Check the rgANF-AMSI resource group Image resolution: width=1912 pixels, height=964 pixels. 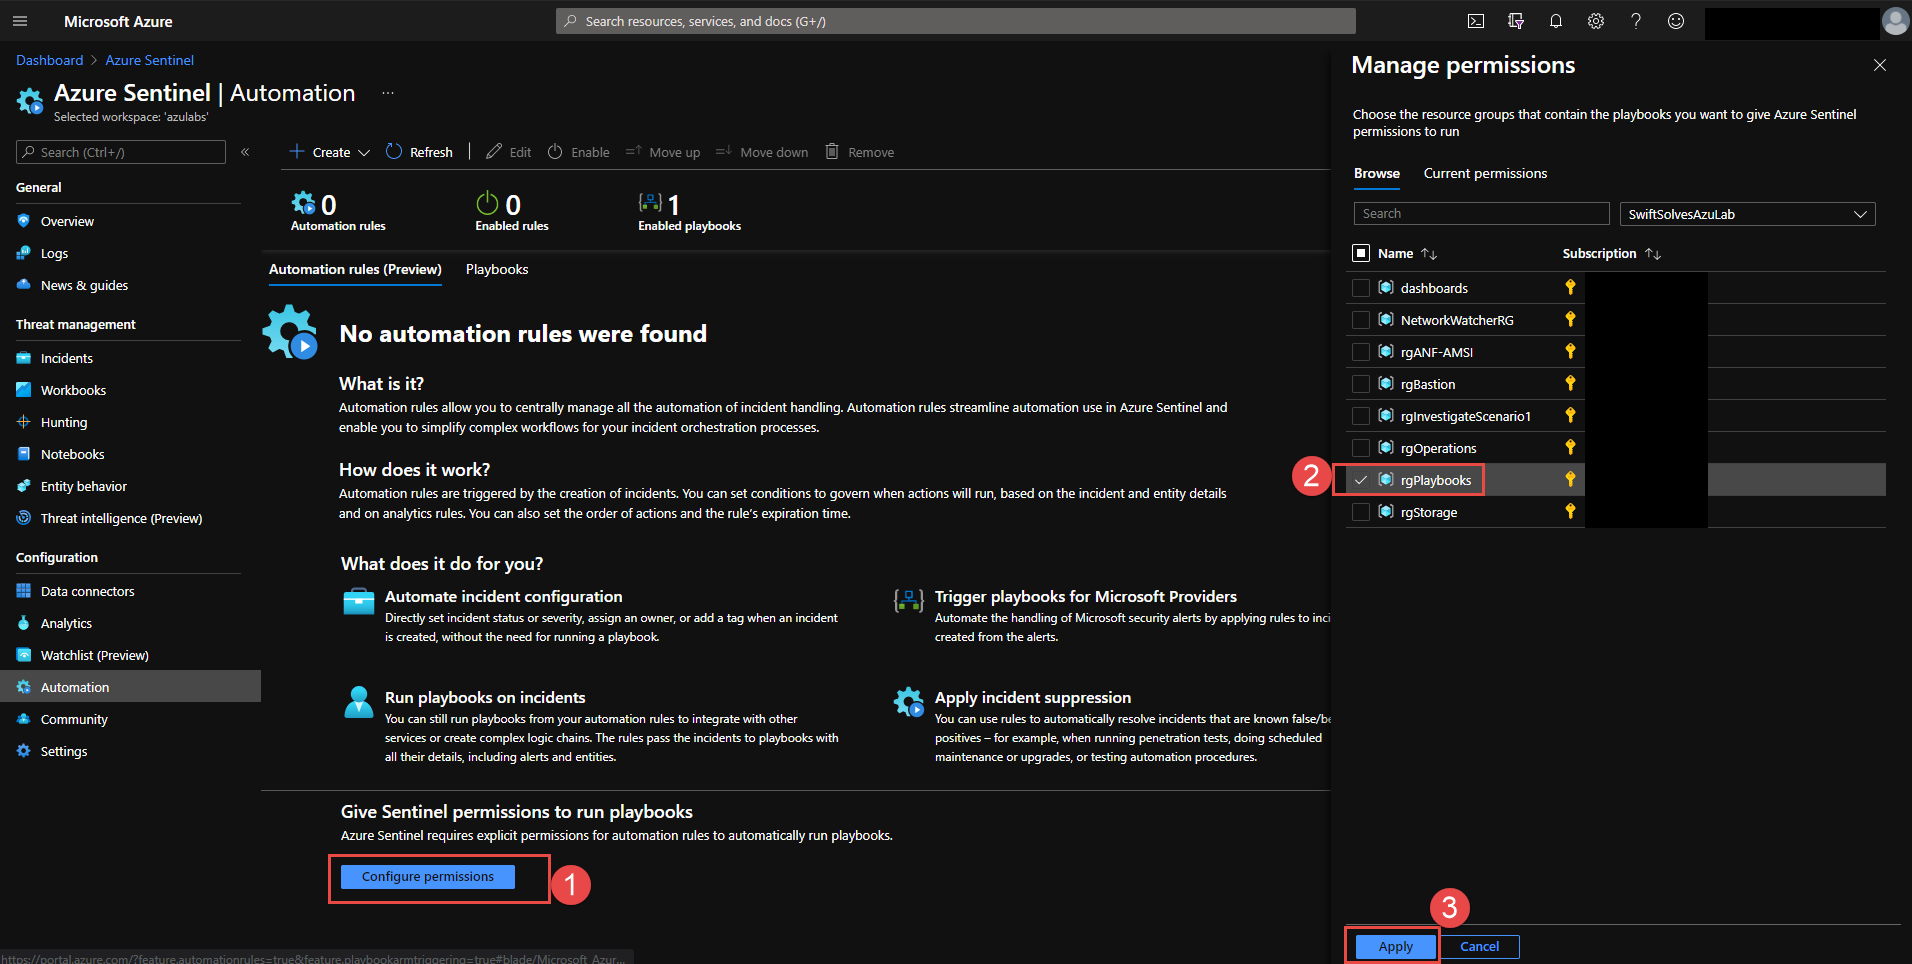point(1361,352)
